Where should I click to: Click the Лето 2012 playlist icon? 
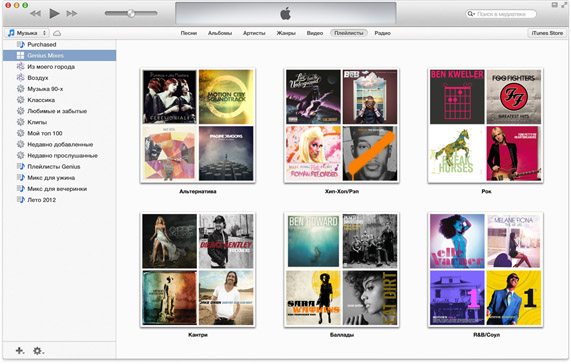(x=20, y=200)
